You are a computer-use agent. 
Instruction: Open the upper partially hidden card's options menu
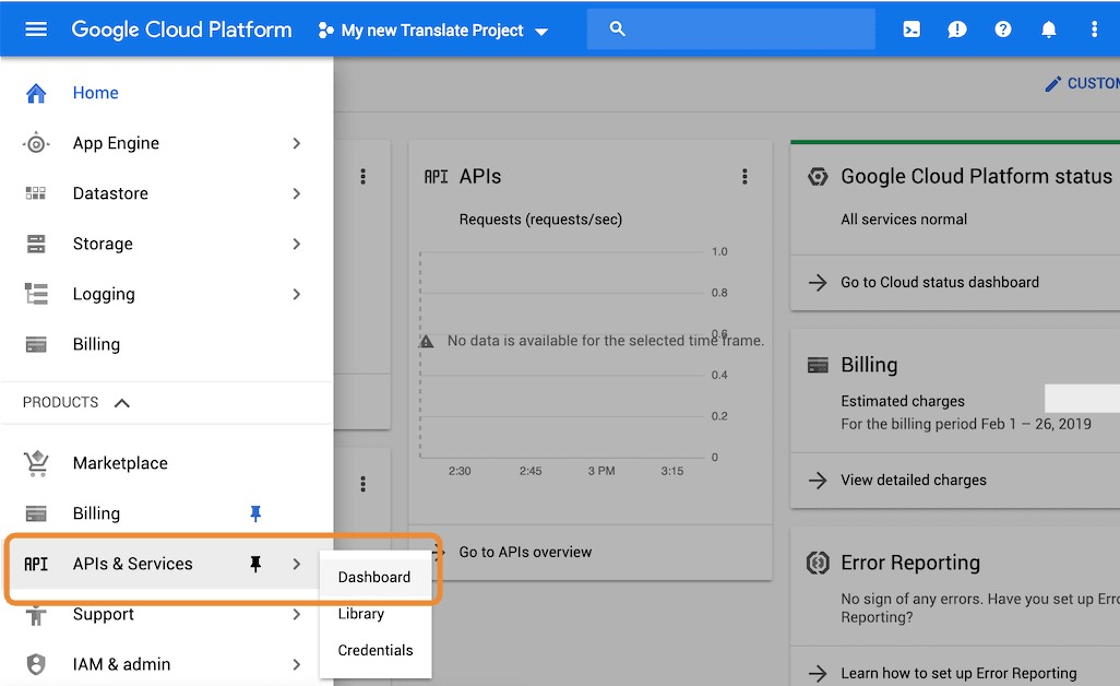(x=363, y=177)
